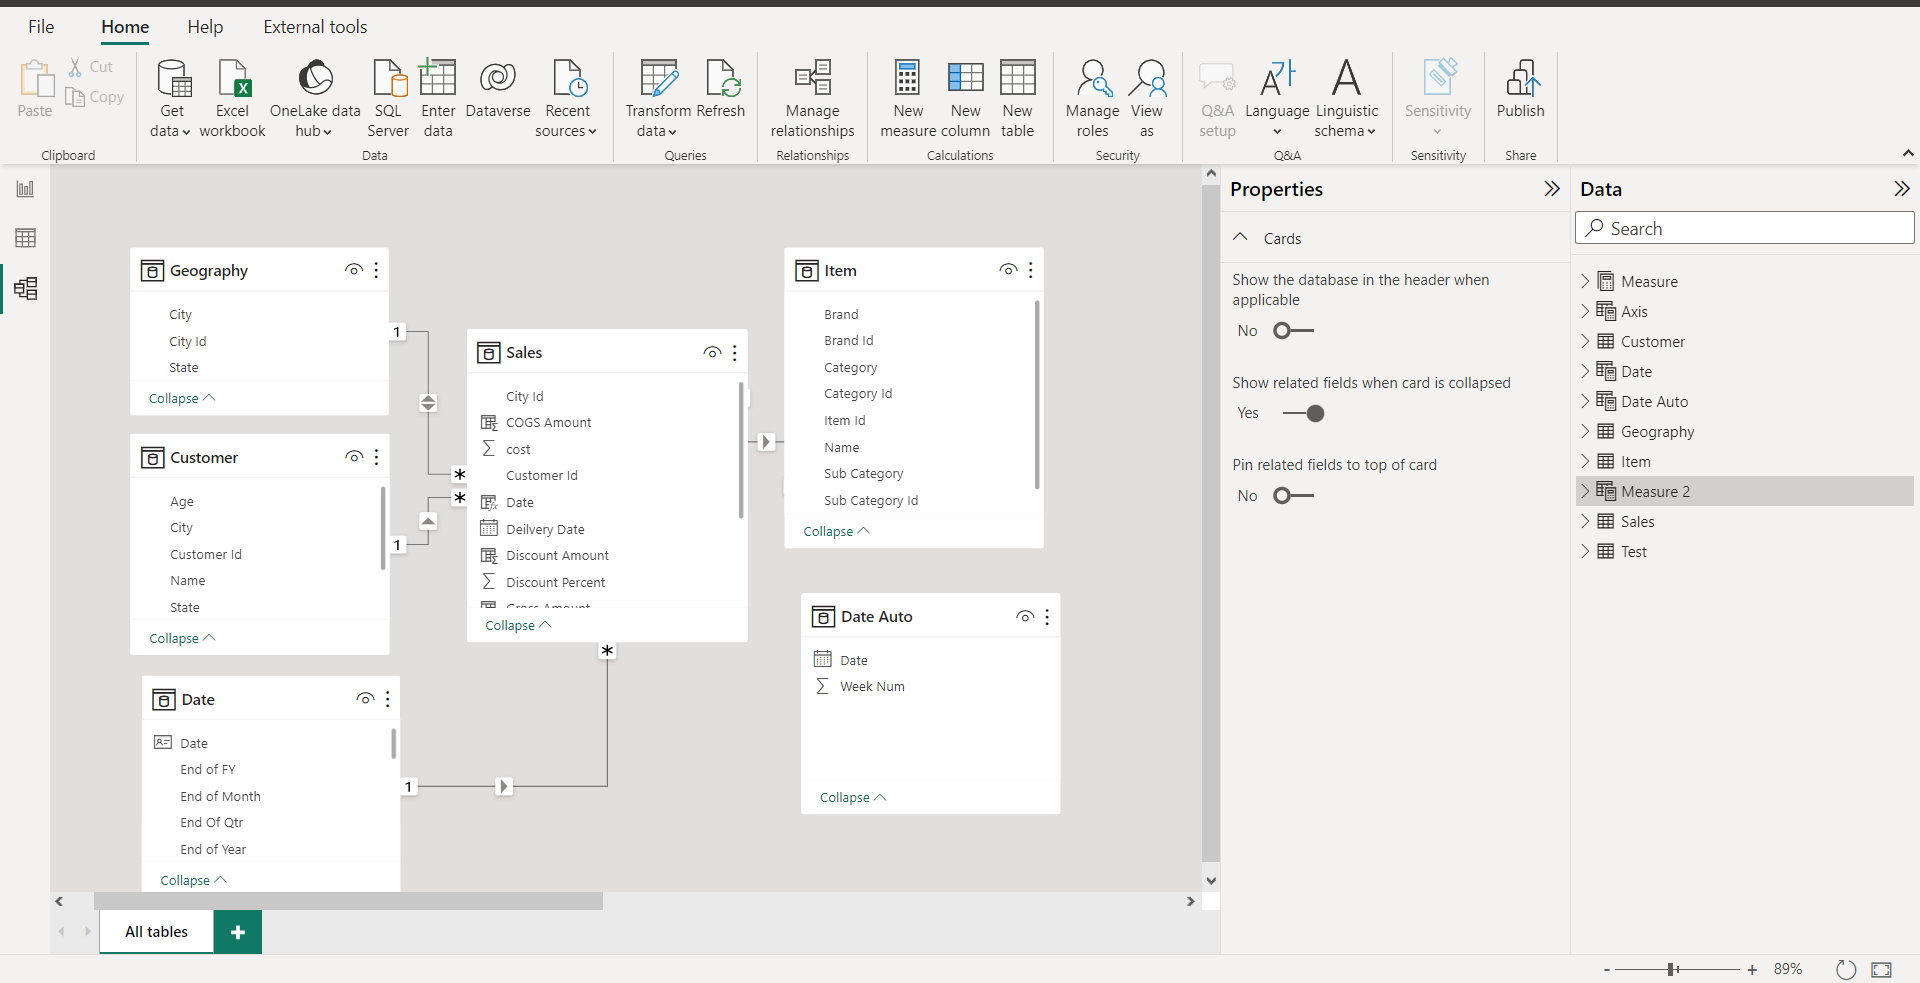Open more options for Date Auto table

1047,617
